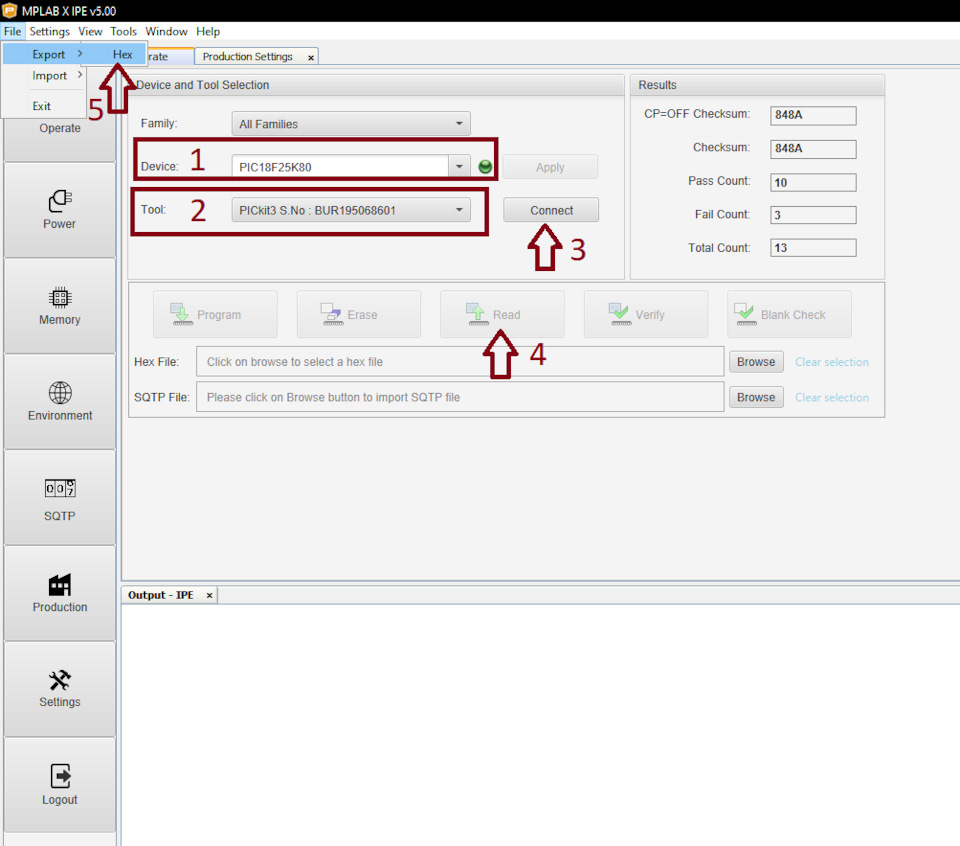Click the Device and Tool Selection header
This screenshot has width=960, height=846.
(x=376, y=85)
